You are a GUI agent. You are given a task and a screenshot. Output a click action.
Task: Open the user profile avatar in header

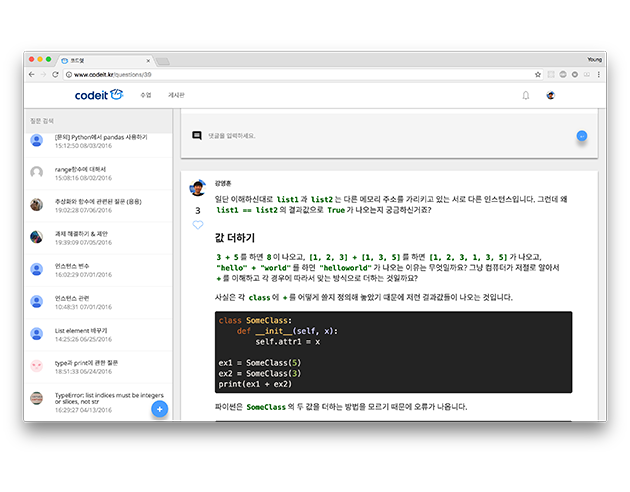550,95
